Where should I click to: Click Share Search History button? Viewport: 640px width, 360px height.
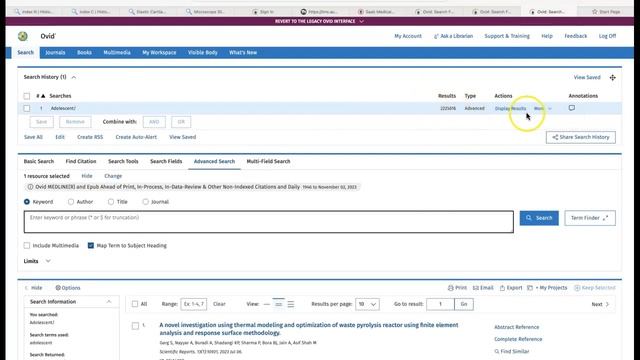(580, 137)
